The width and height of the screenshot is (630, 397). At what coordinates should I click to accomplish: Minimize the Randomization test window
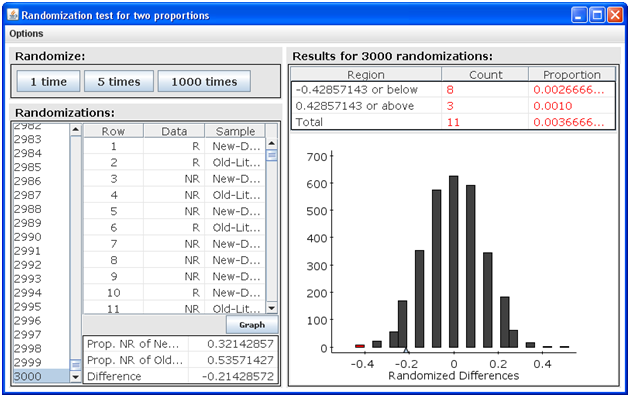pyautogui.click(x=579, y=15)
